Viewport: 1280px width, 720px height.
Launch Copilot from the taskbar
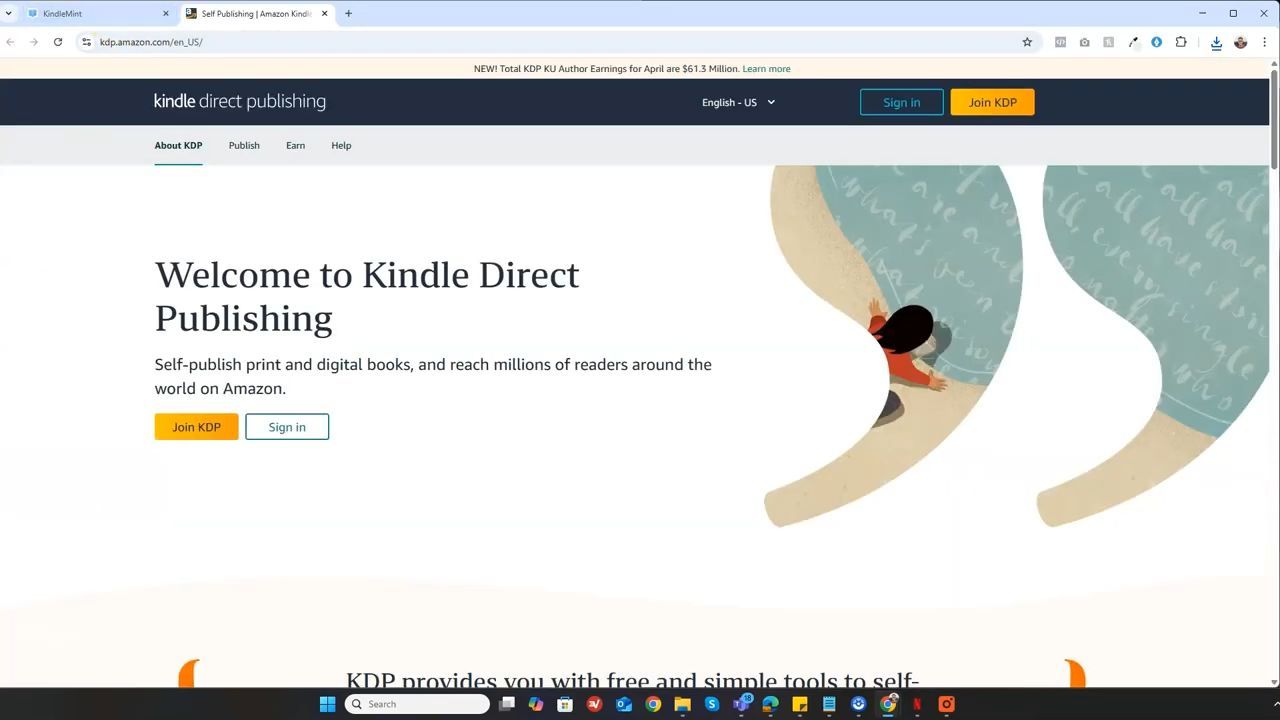click(x=536, y=704)
